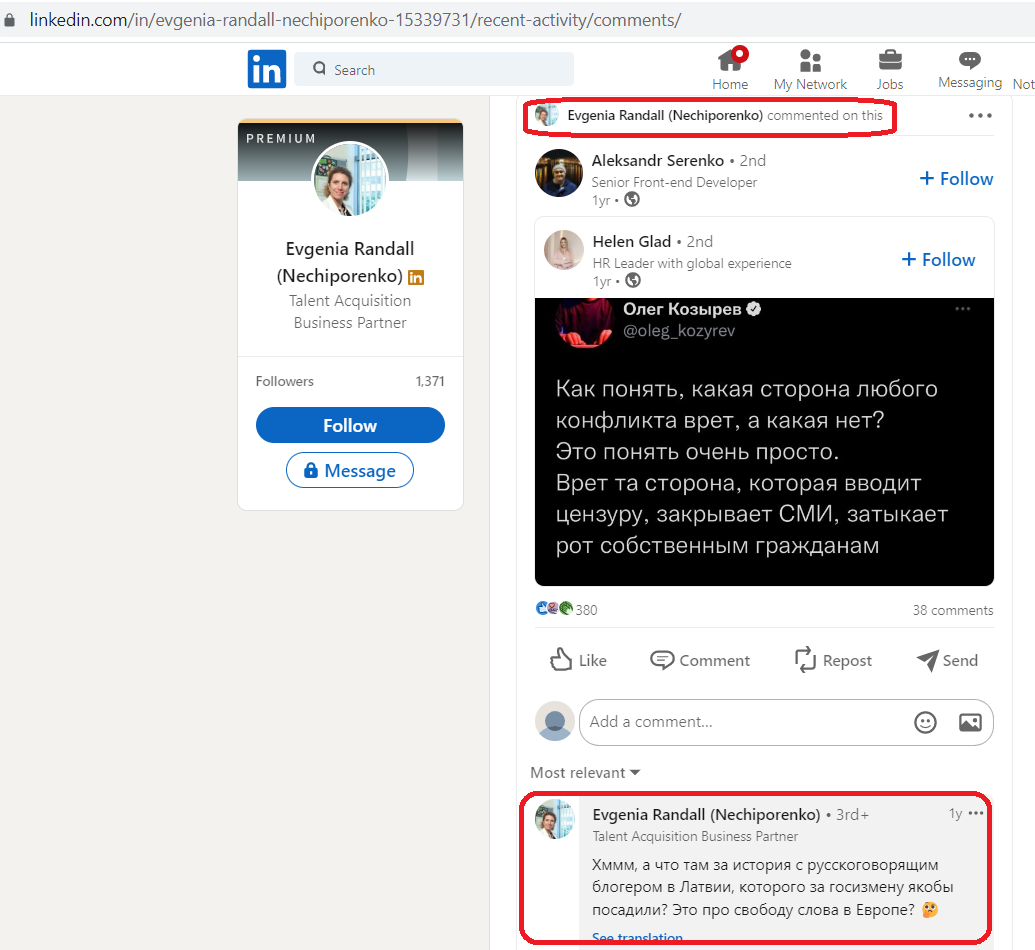This screenshot has width=1035, height=950.
Task: Focus the Search input field
Action: pyautogui.click(x=434, y=69)
